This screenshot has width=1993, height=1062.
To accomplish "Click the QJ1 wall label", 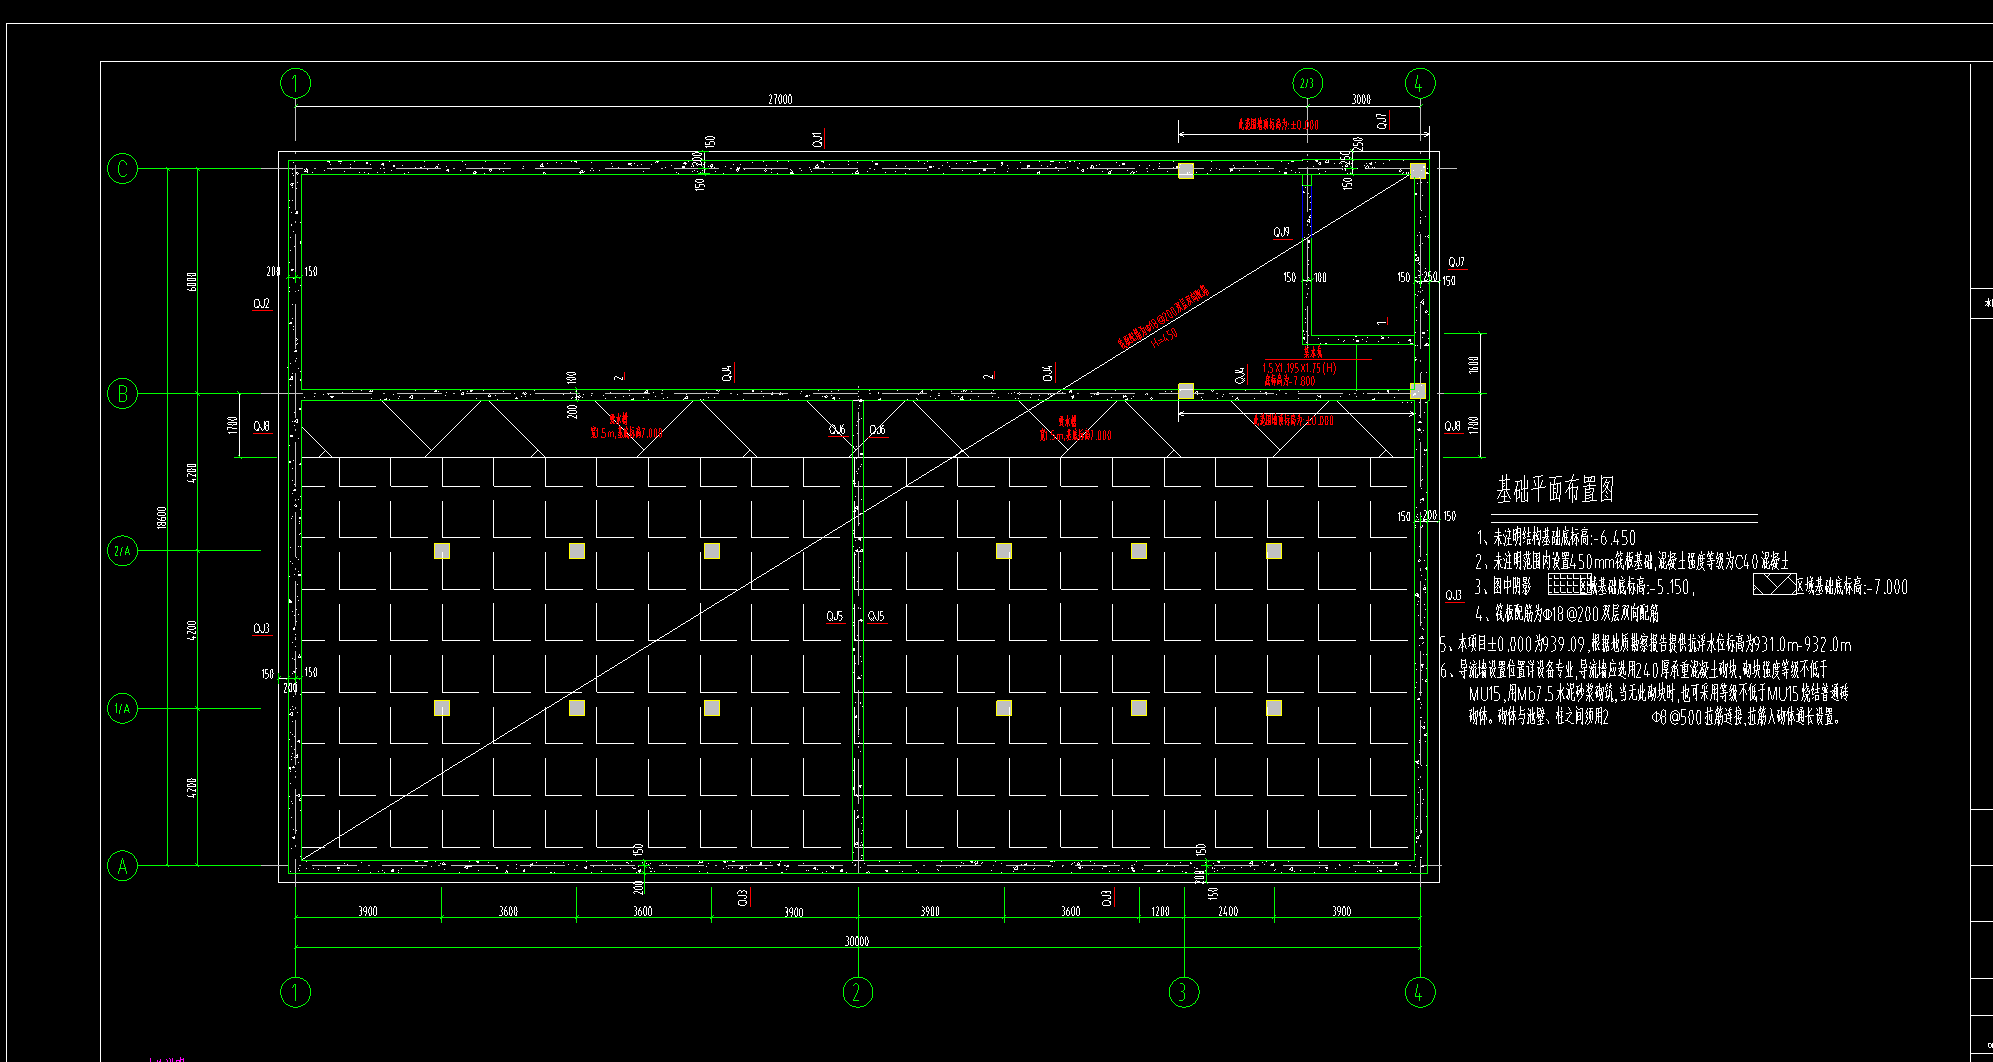I will tap(818, 139).
